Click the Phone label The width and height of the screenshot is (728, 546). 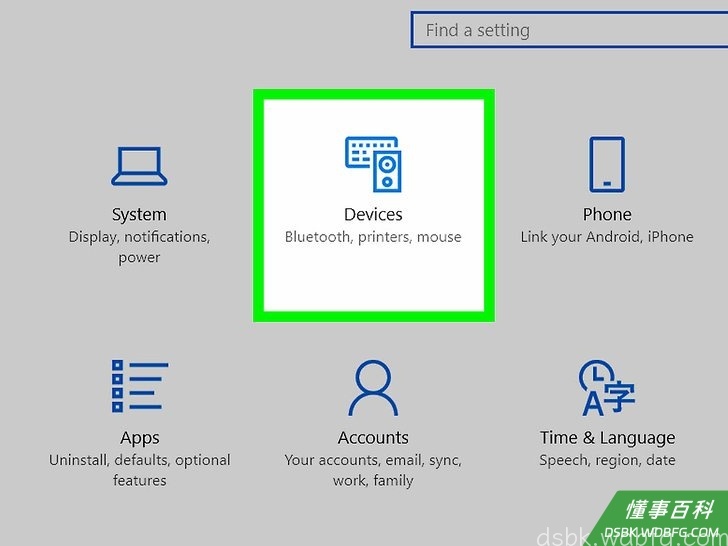(x=607, y=214)
